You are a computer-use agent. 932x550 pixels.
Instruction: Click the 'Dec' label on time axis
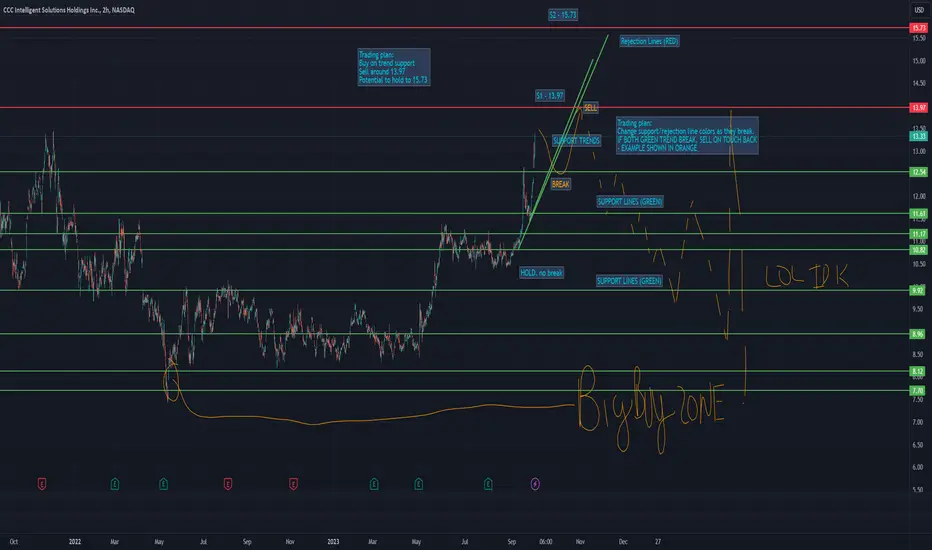(623, 542)
